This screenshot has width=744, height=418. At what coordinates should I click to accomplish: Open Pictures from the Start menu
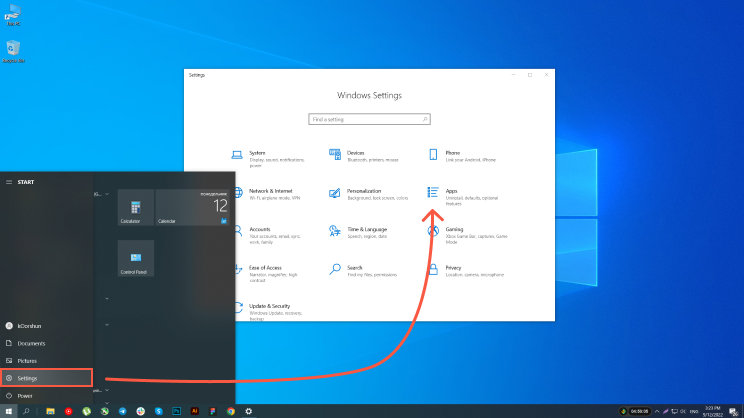click(x=46, y=361)
